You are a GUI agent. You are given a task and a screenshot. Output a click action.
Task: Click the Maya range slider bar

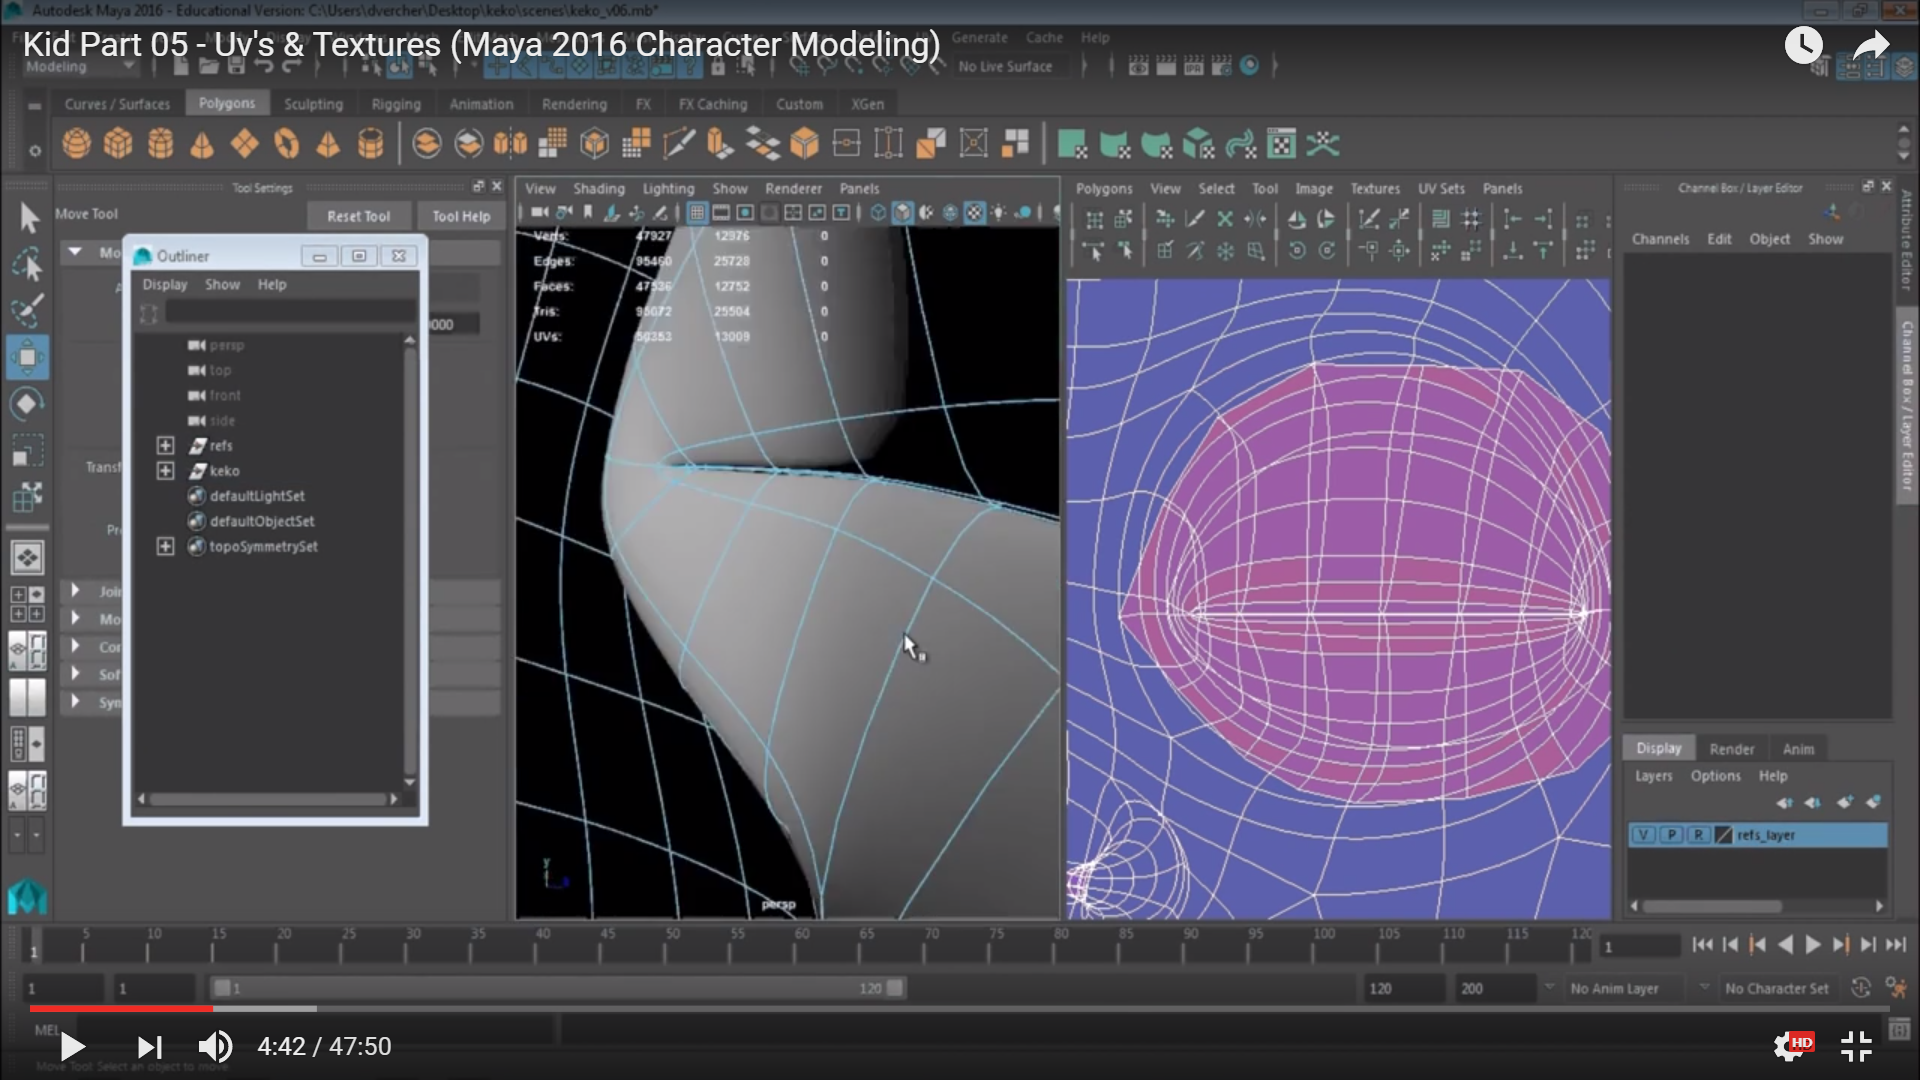pos(558,988)
